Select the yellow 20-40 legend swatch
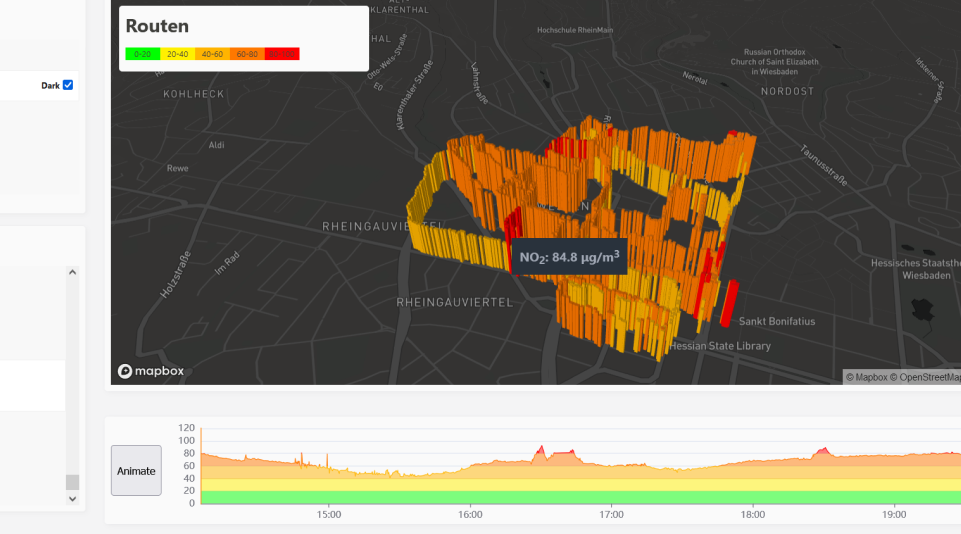 click(177, 54)
